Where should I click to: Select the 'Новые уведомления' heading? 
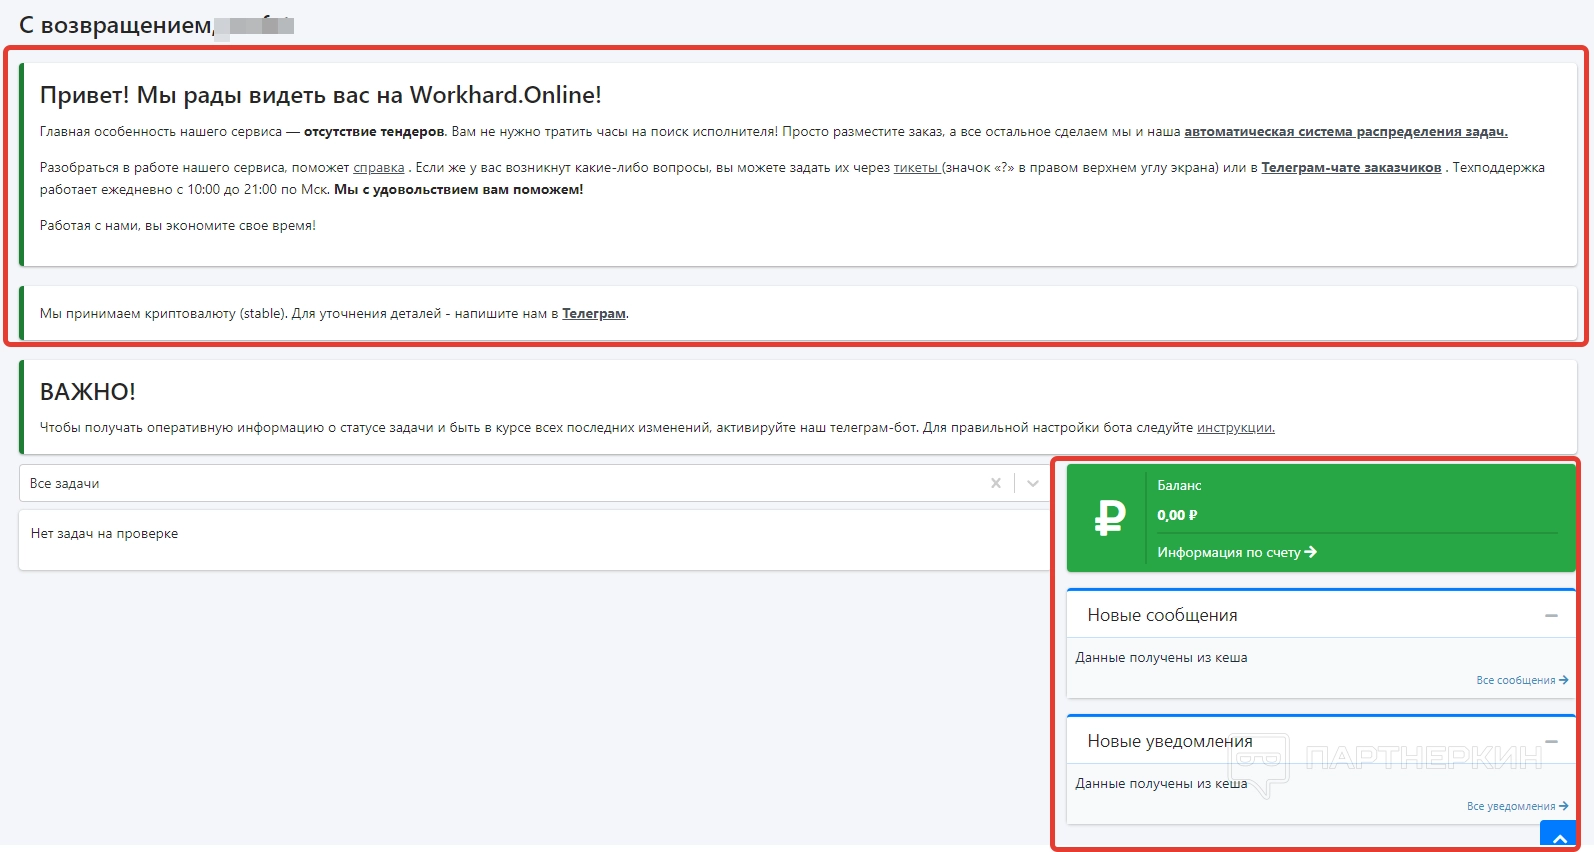coord(1170,741)
